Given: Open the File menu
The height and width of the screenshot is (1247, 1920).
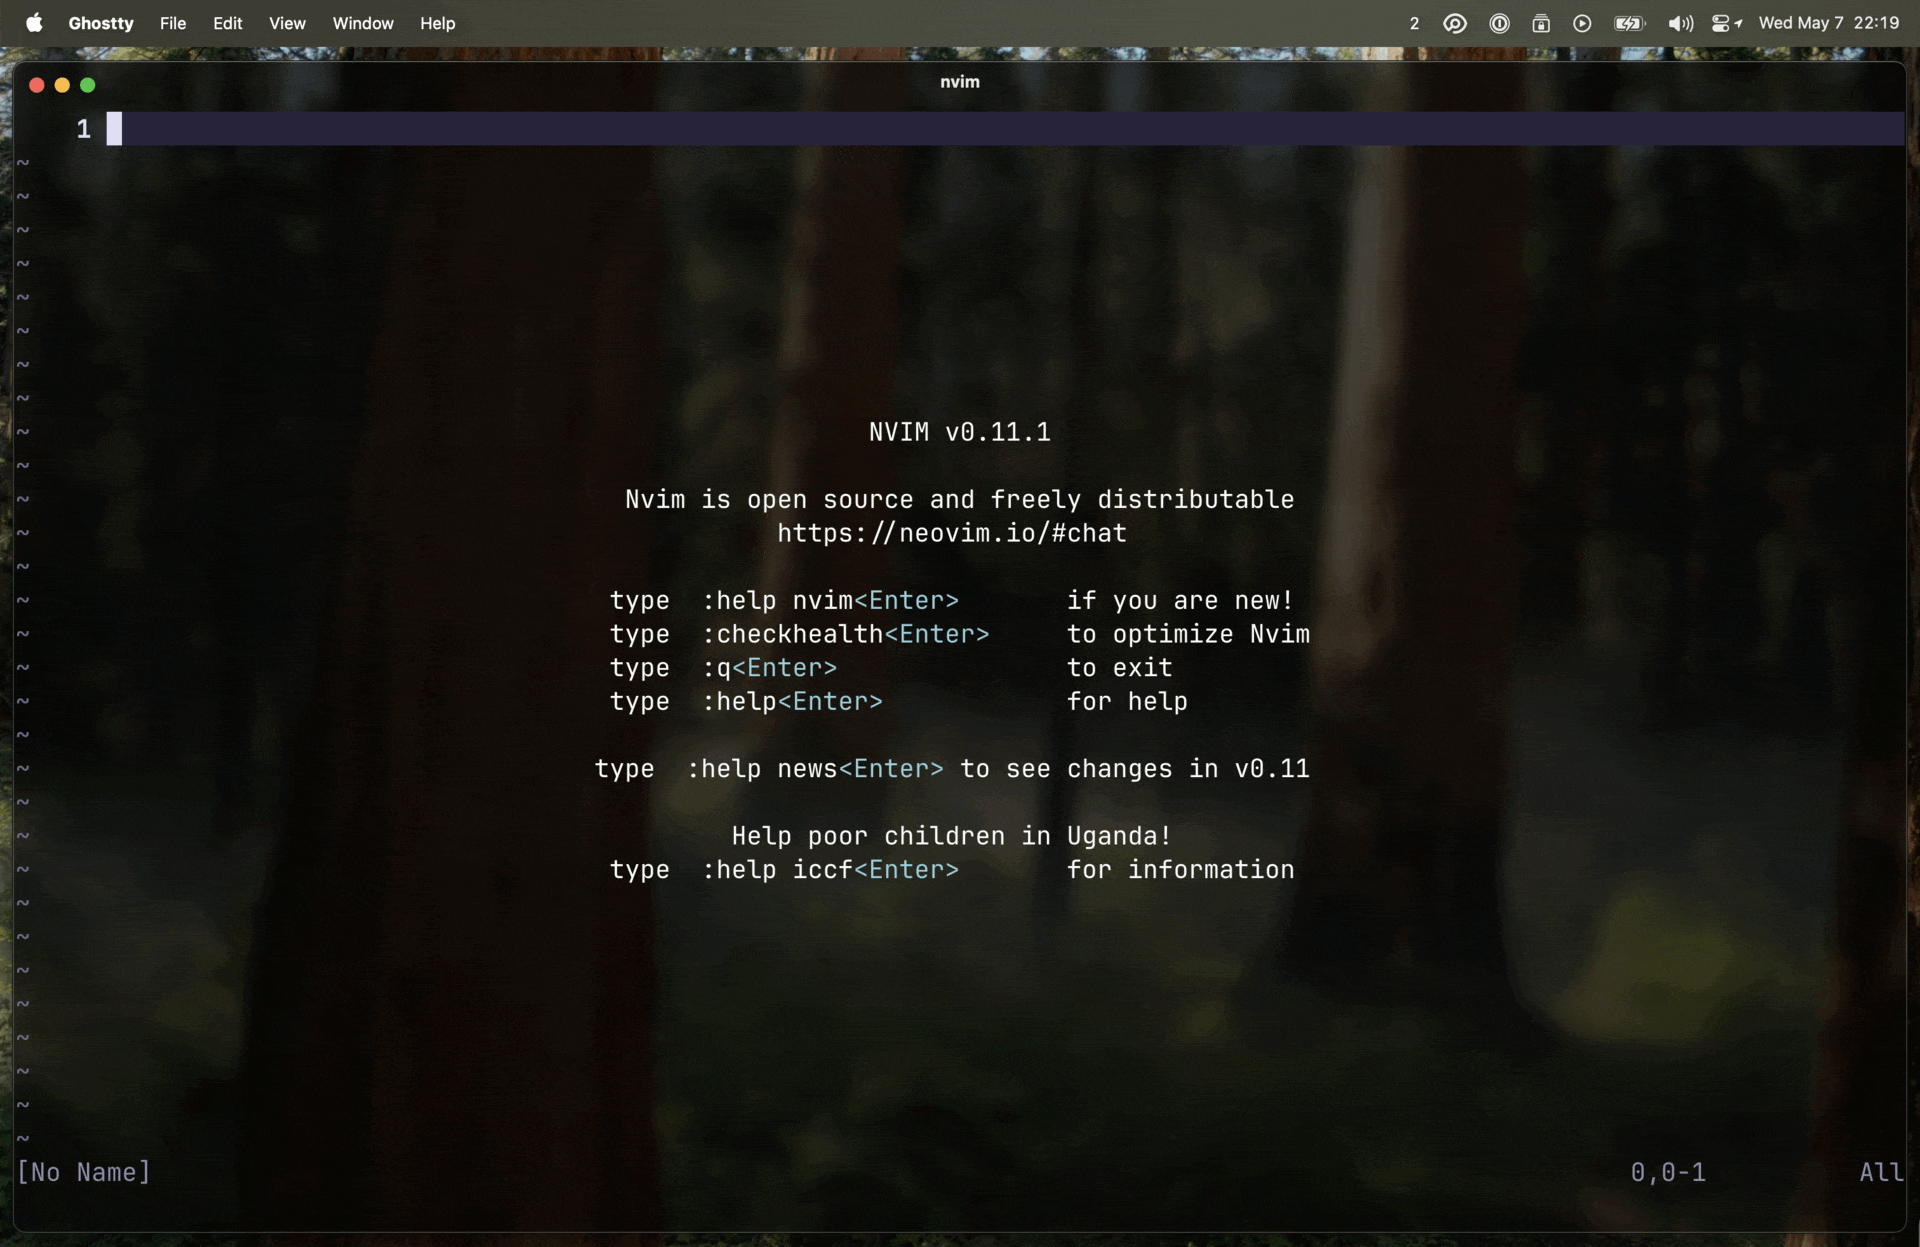Looking at the screenshot, I should point(172,23).
